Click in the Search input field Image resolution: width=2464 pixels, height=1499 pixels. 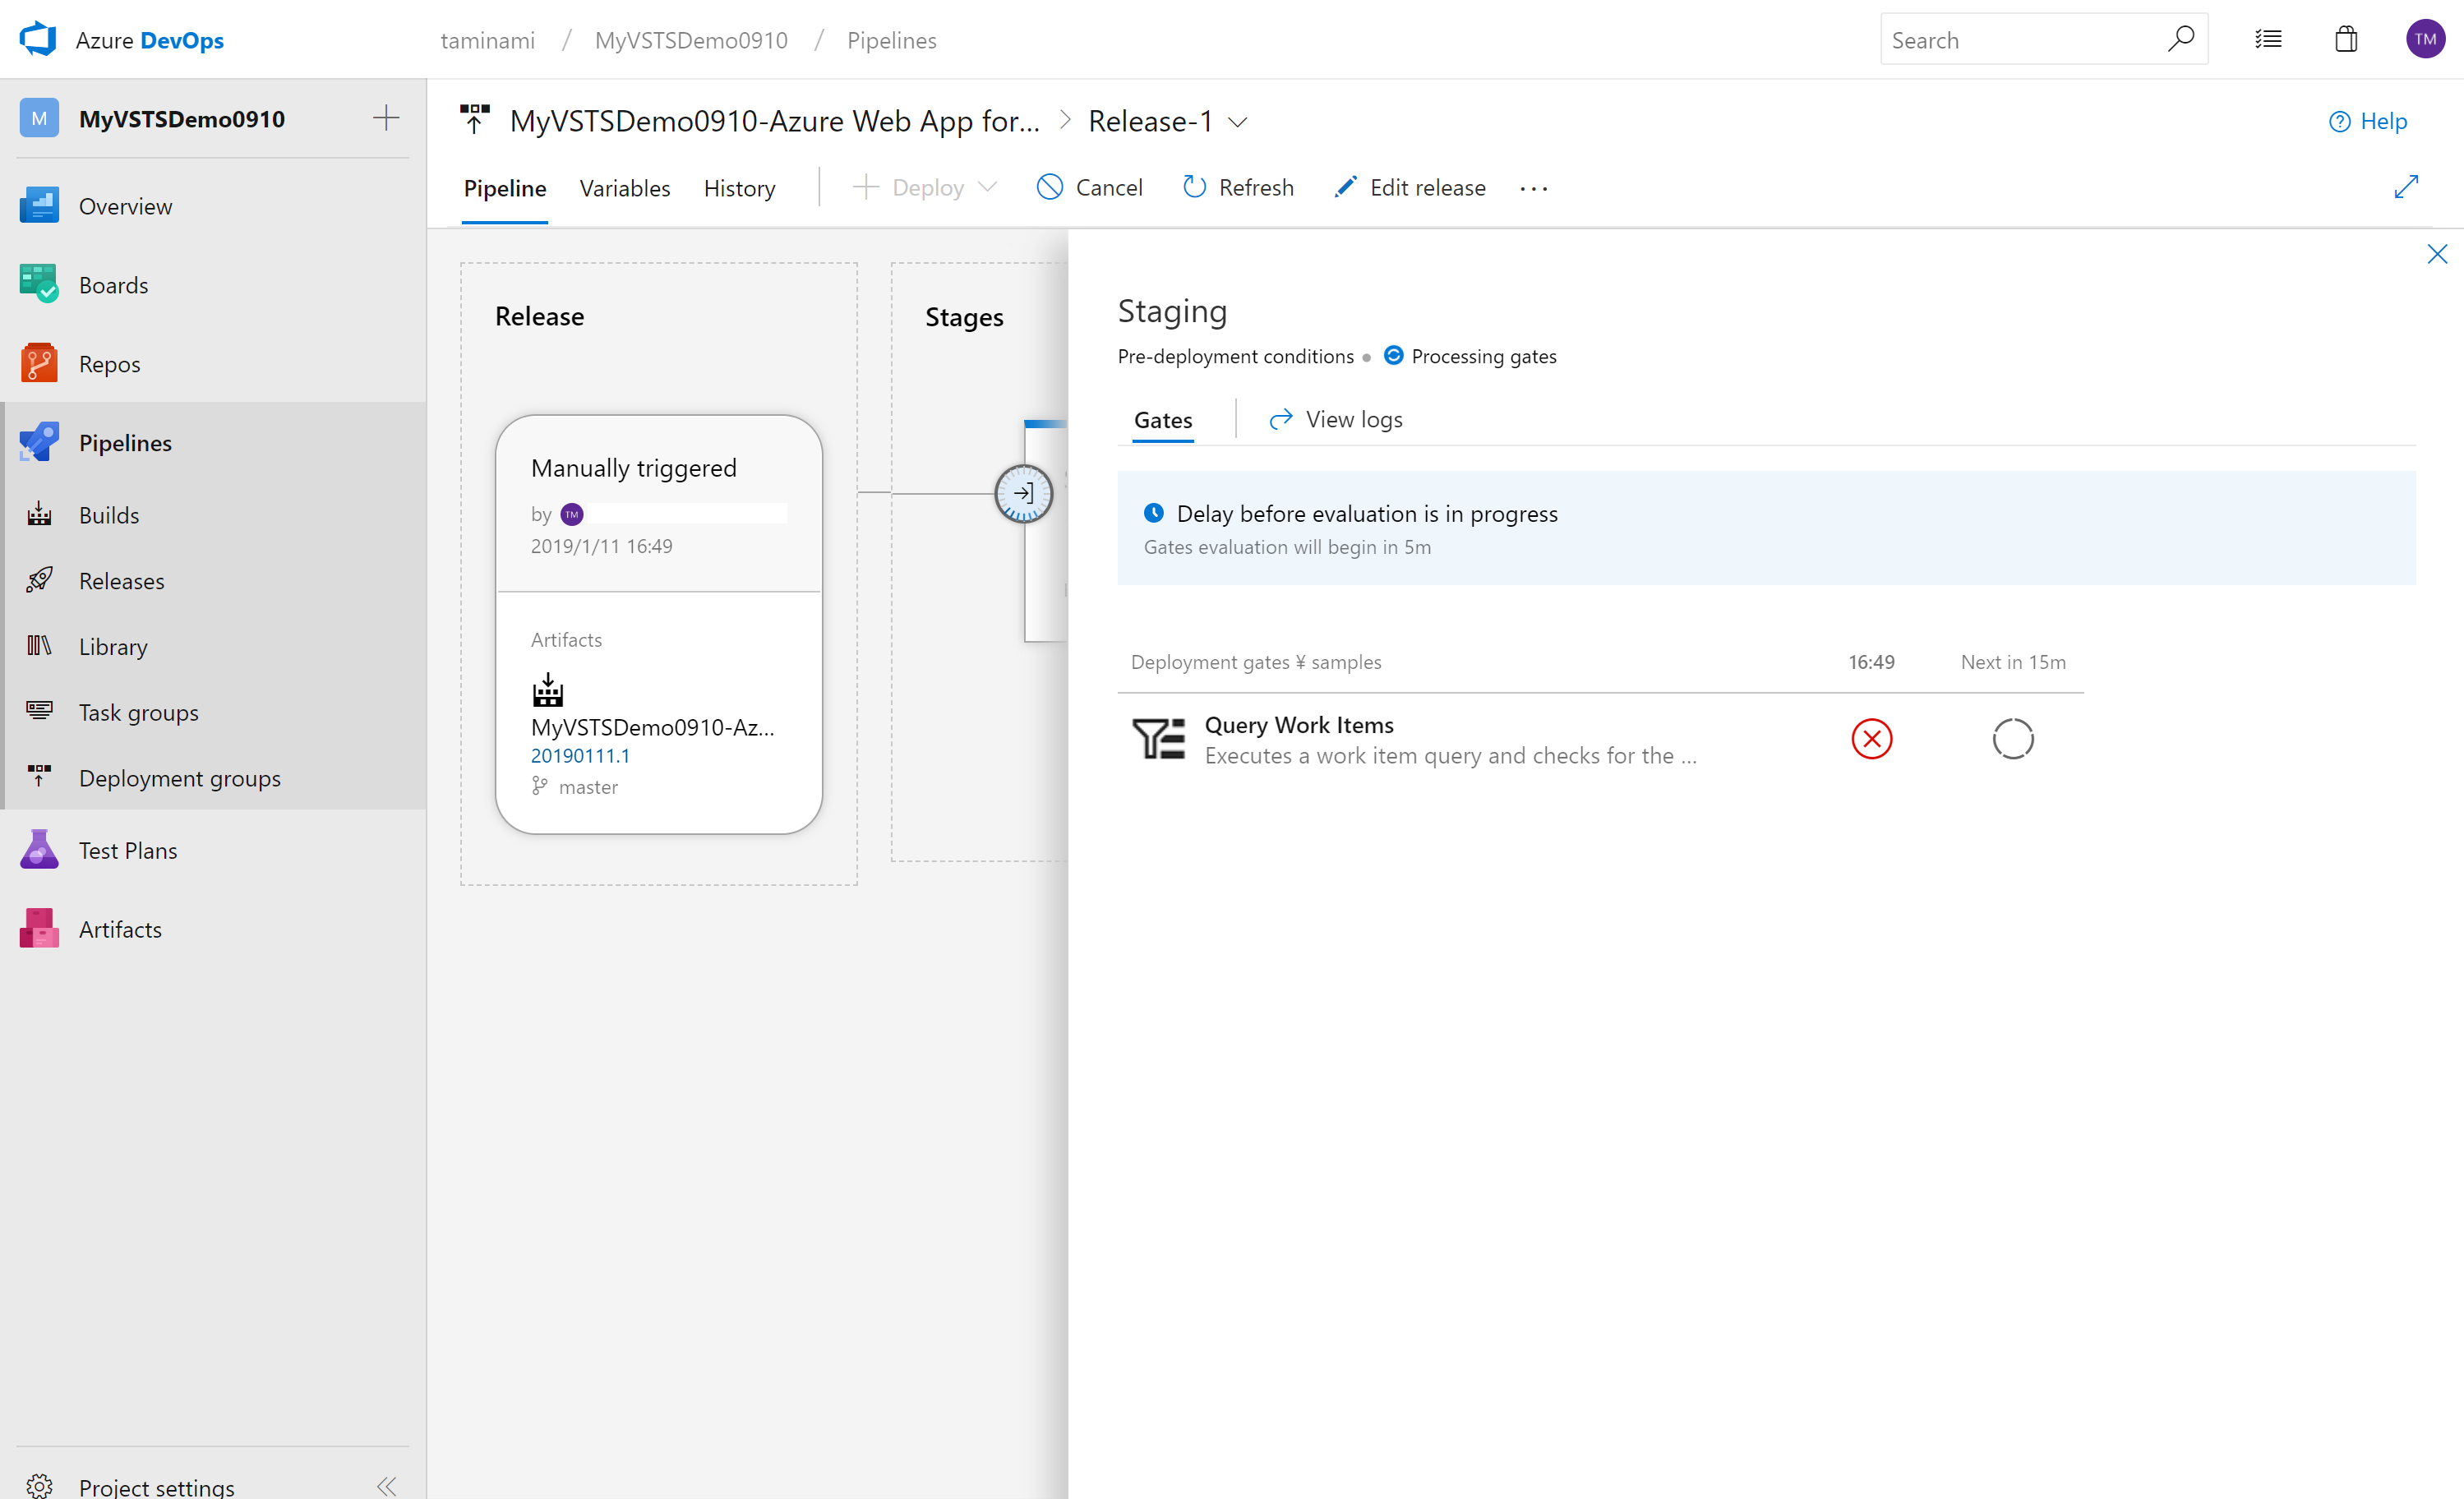click(x=2020, y=40)
